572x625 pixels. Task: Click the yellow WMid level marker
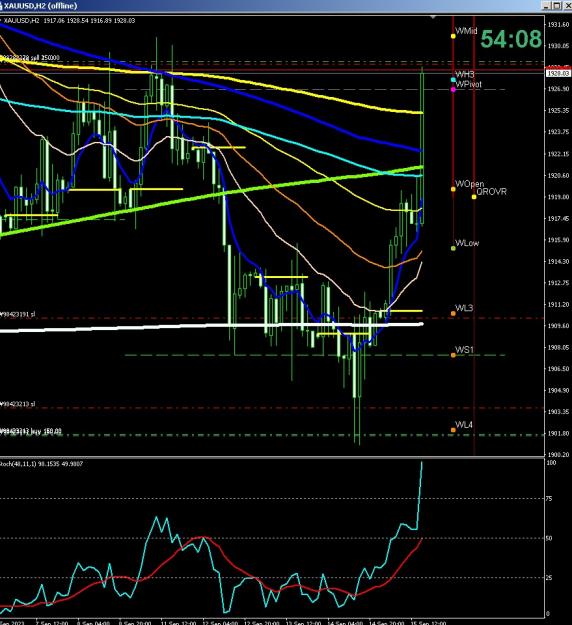453,36
